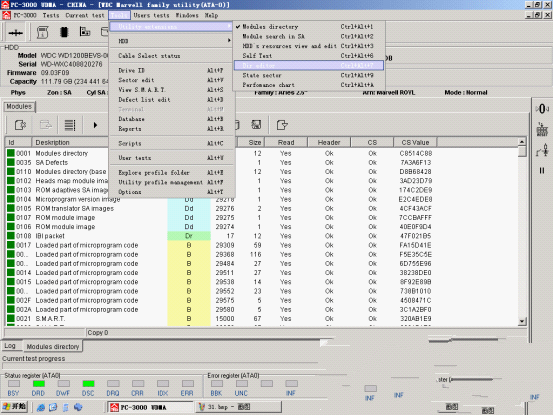Click the black ROM chip toolbar icon
Image resolution: width=553 pixels, height=415 pixels.
64,32
